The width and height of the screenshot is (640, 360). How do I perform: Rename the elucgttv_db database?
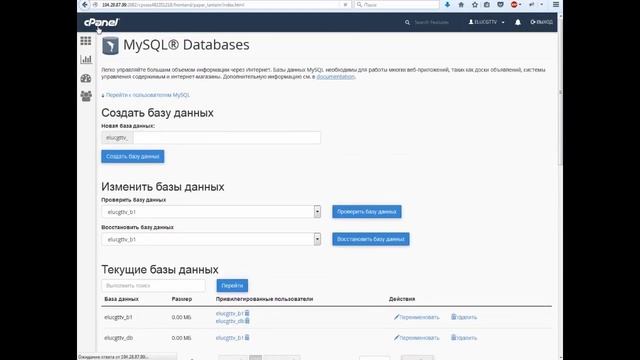click(417, 338)
